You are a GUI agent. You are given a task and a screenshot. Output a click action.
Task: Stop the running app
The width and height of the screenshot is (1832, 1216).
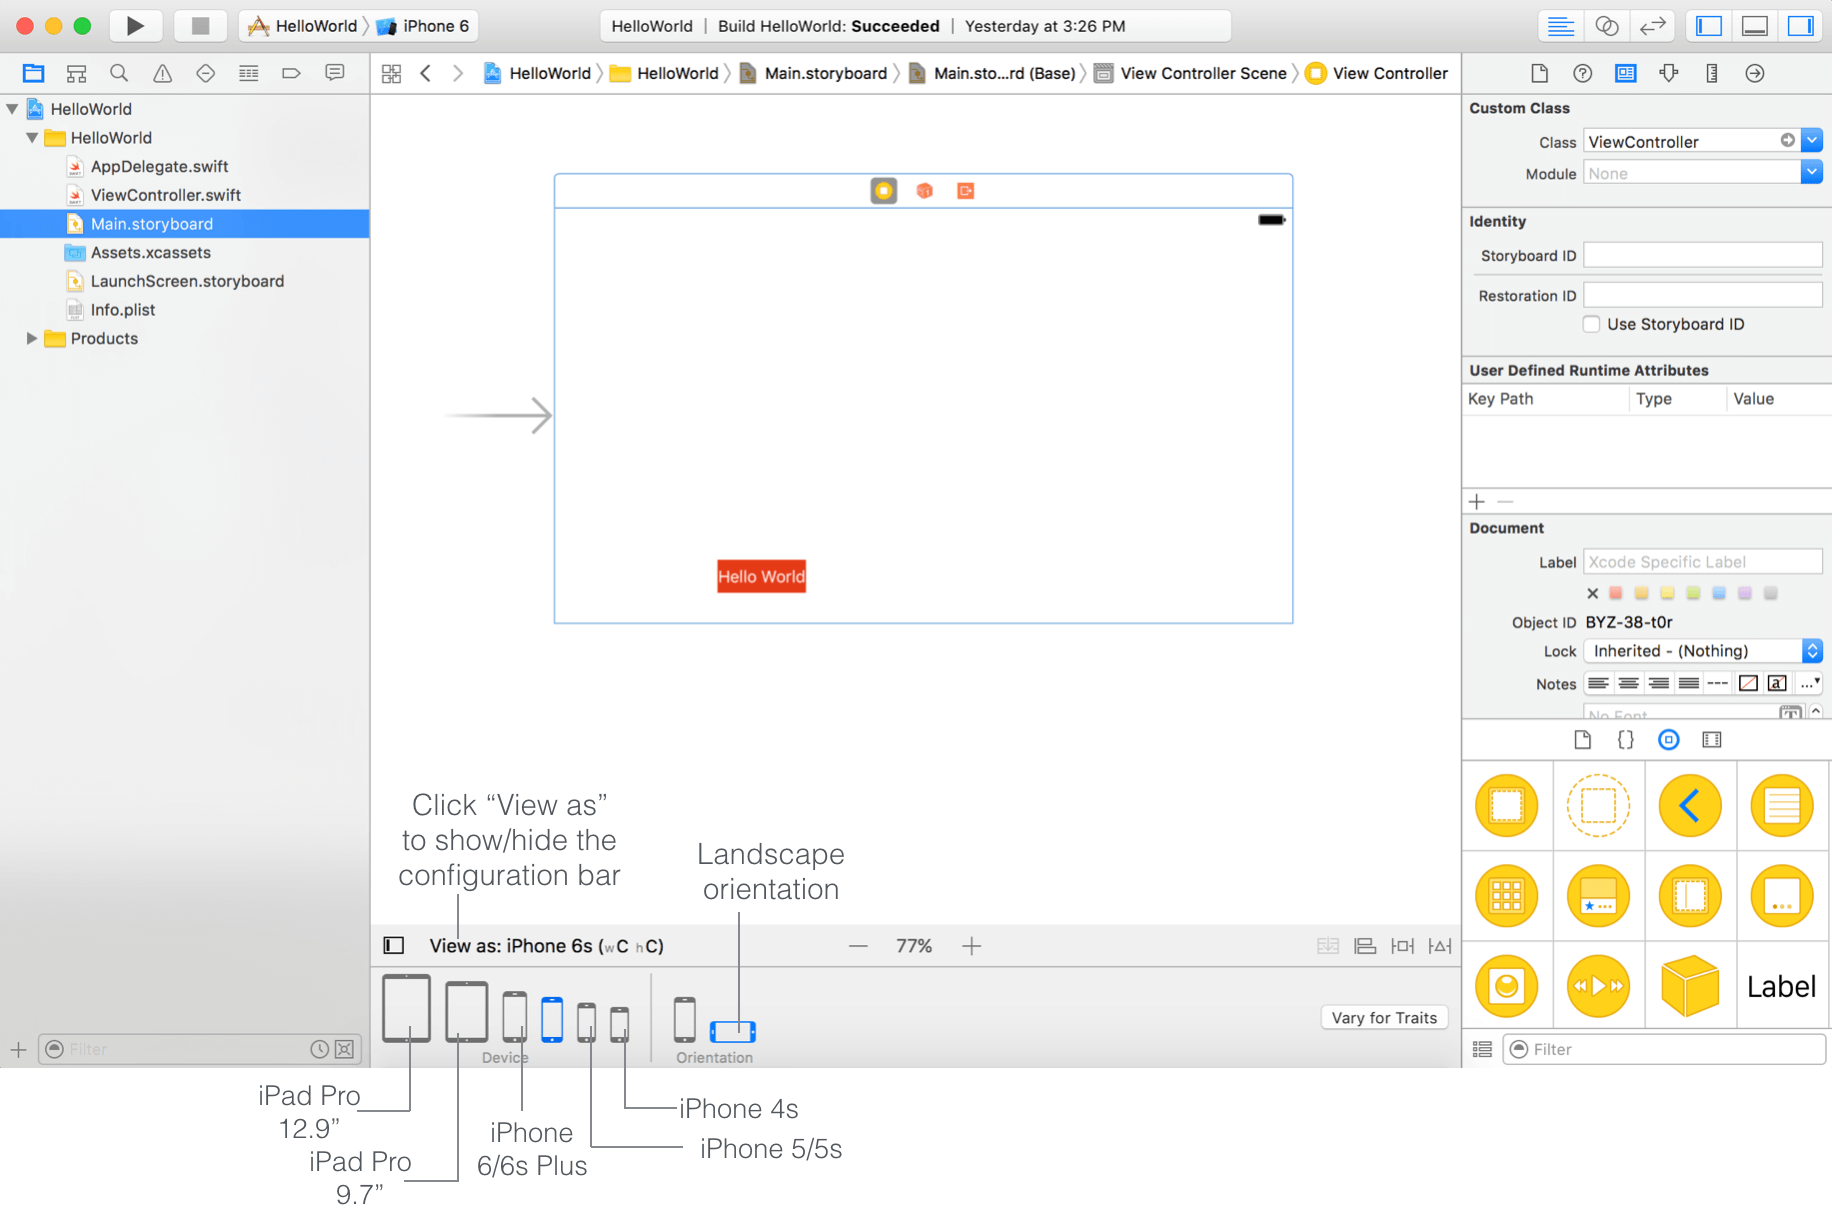click(x=200, y=26)
